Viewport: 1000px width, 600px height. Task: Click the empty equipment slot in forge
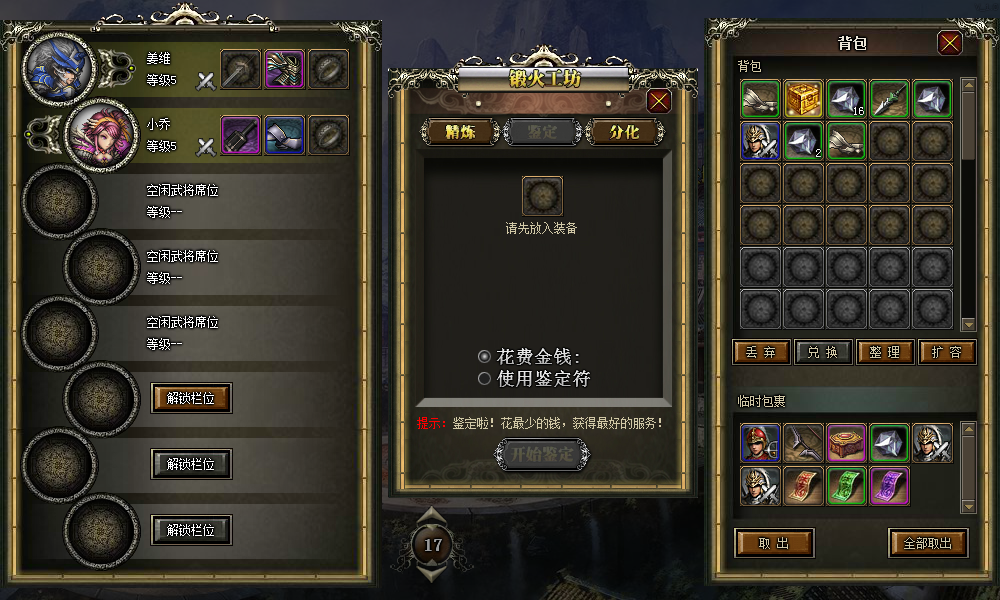pos(542,196)
